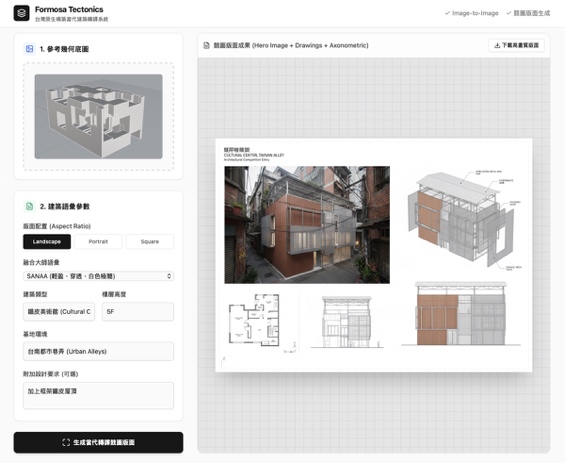The image size is (565, 463).
Task: Click the file icon in results panel header
Action: [x=206, y=45]
